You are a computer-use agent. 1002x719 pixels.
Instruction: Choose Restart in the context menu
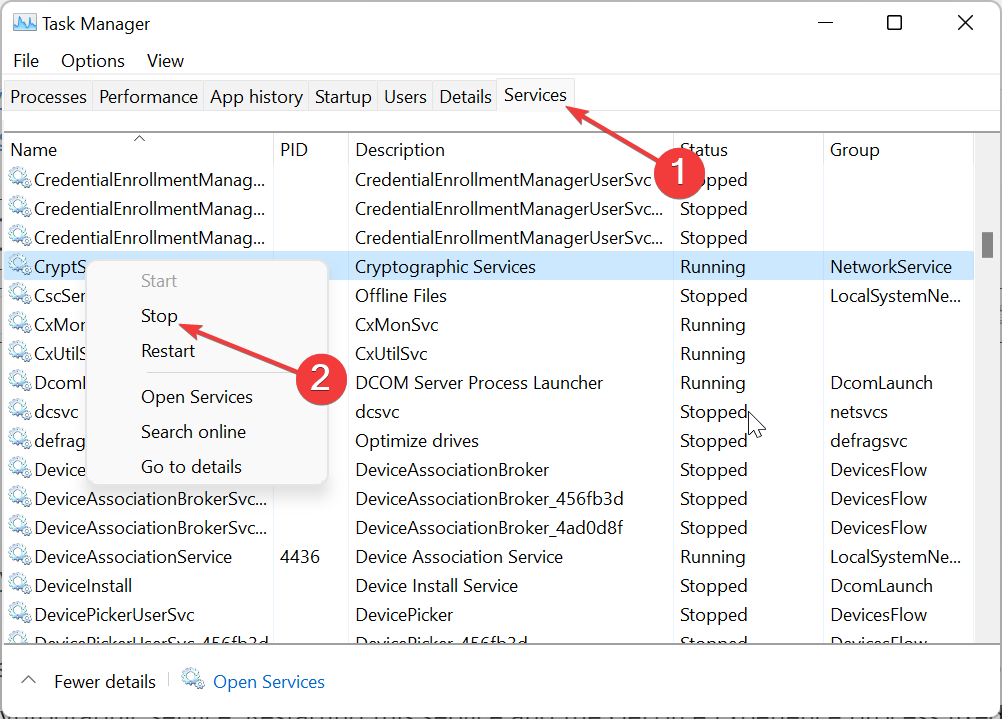tap(168, 351)
